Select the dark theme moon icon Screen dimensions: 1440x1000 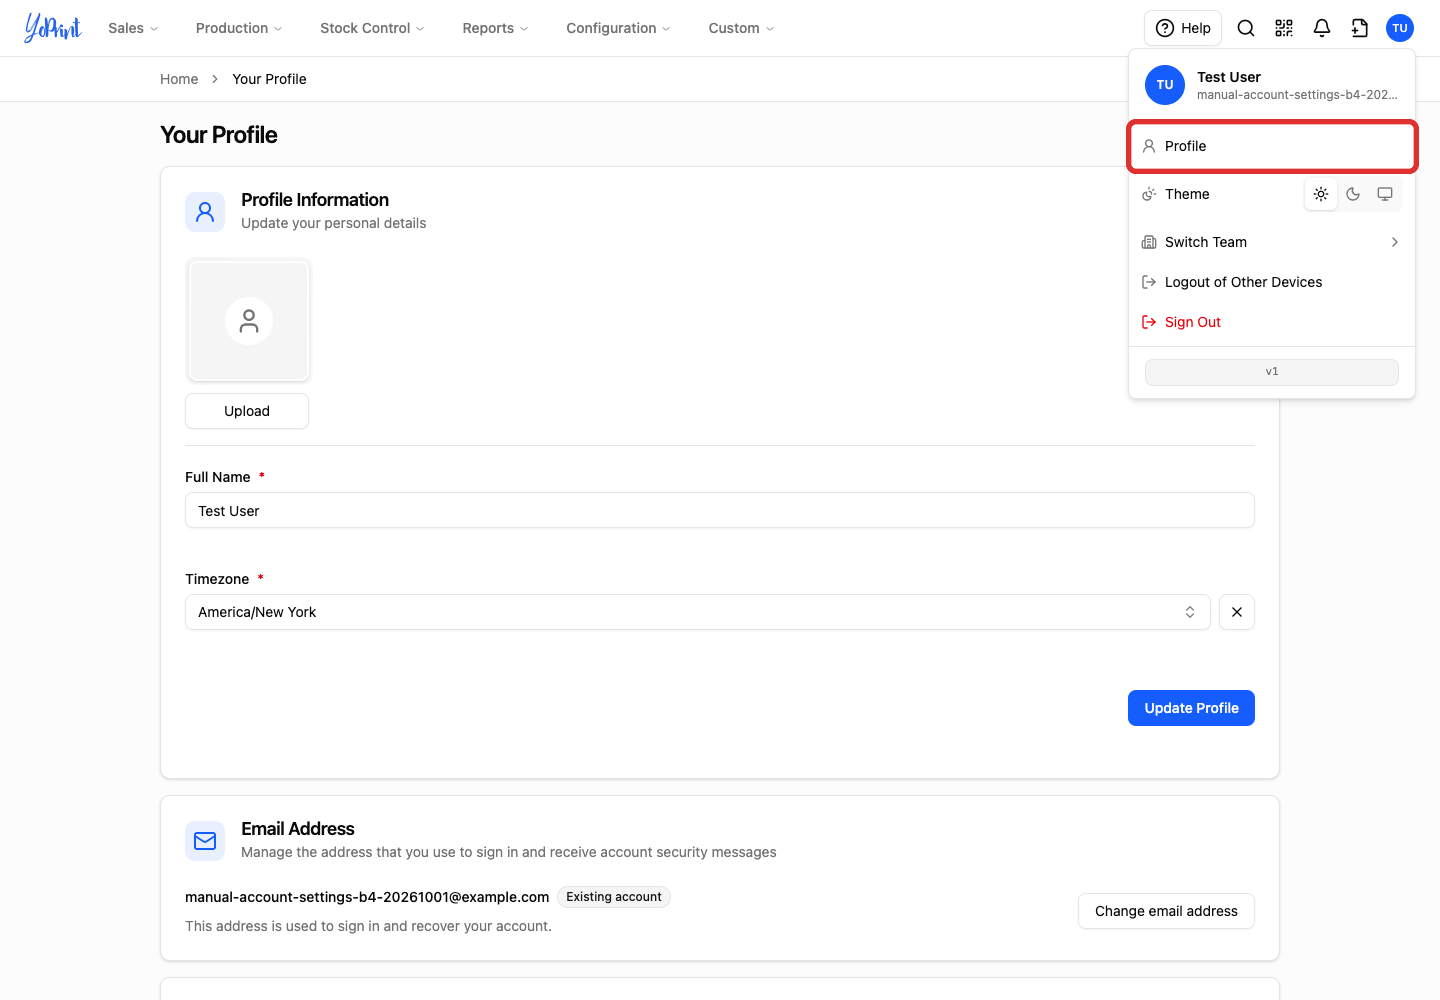tap(1353, 194)
